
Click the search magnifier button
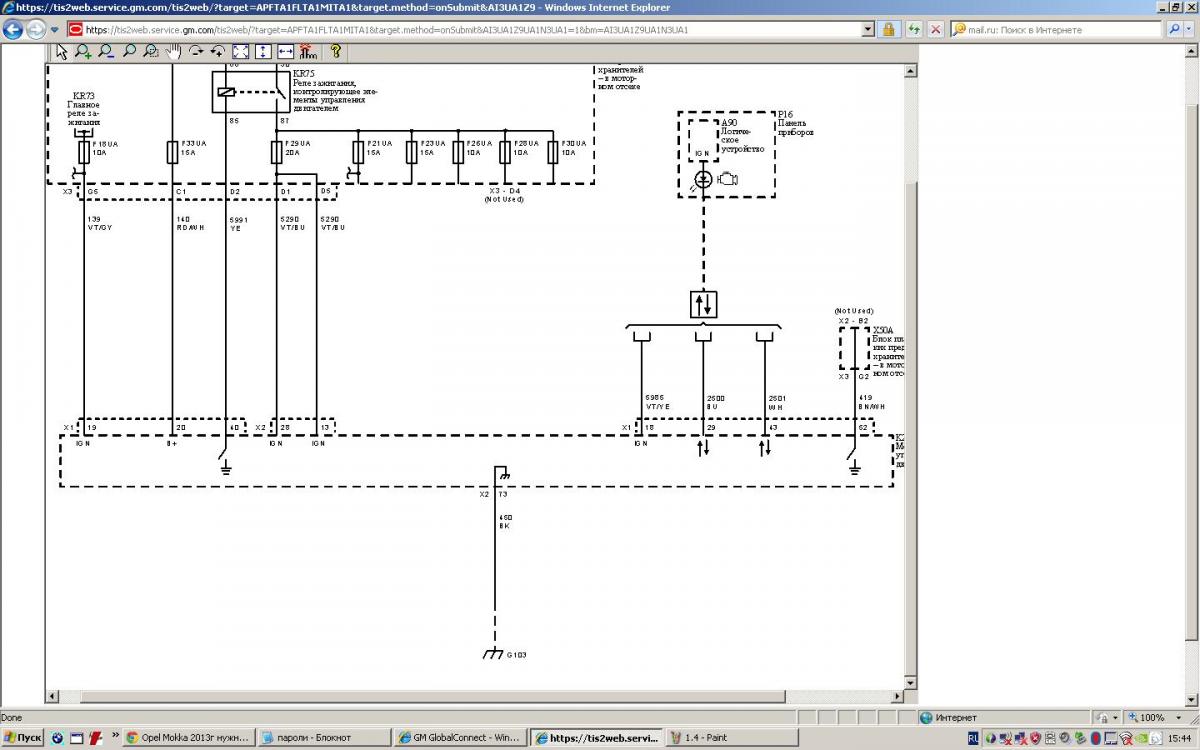[x=1175, y=30]
